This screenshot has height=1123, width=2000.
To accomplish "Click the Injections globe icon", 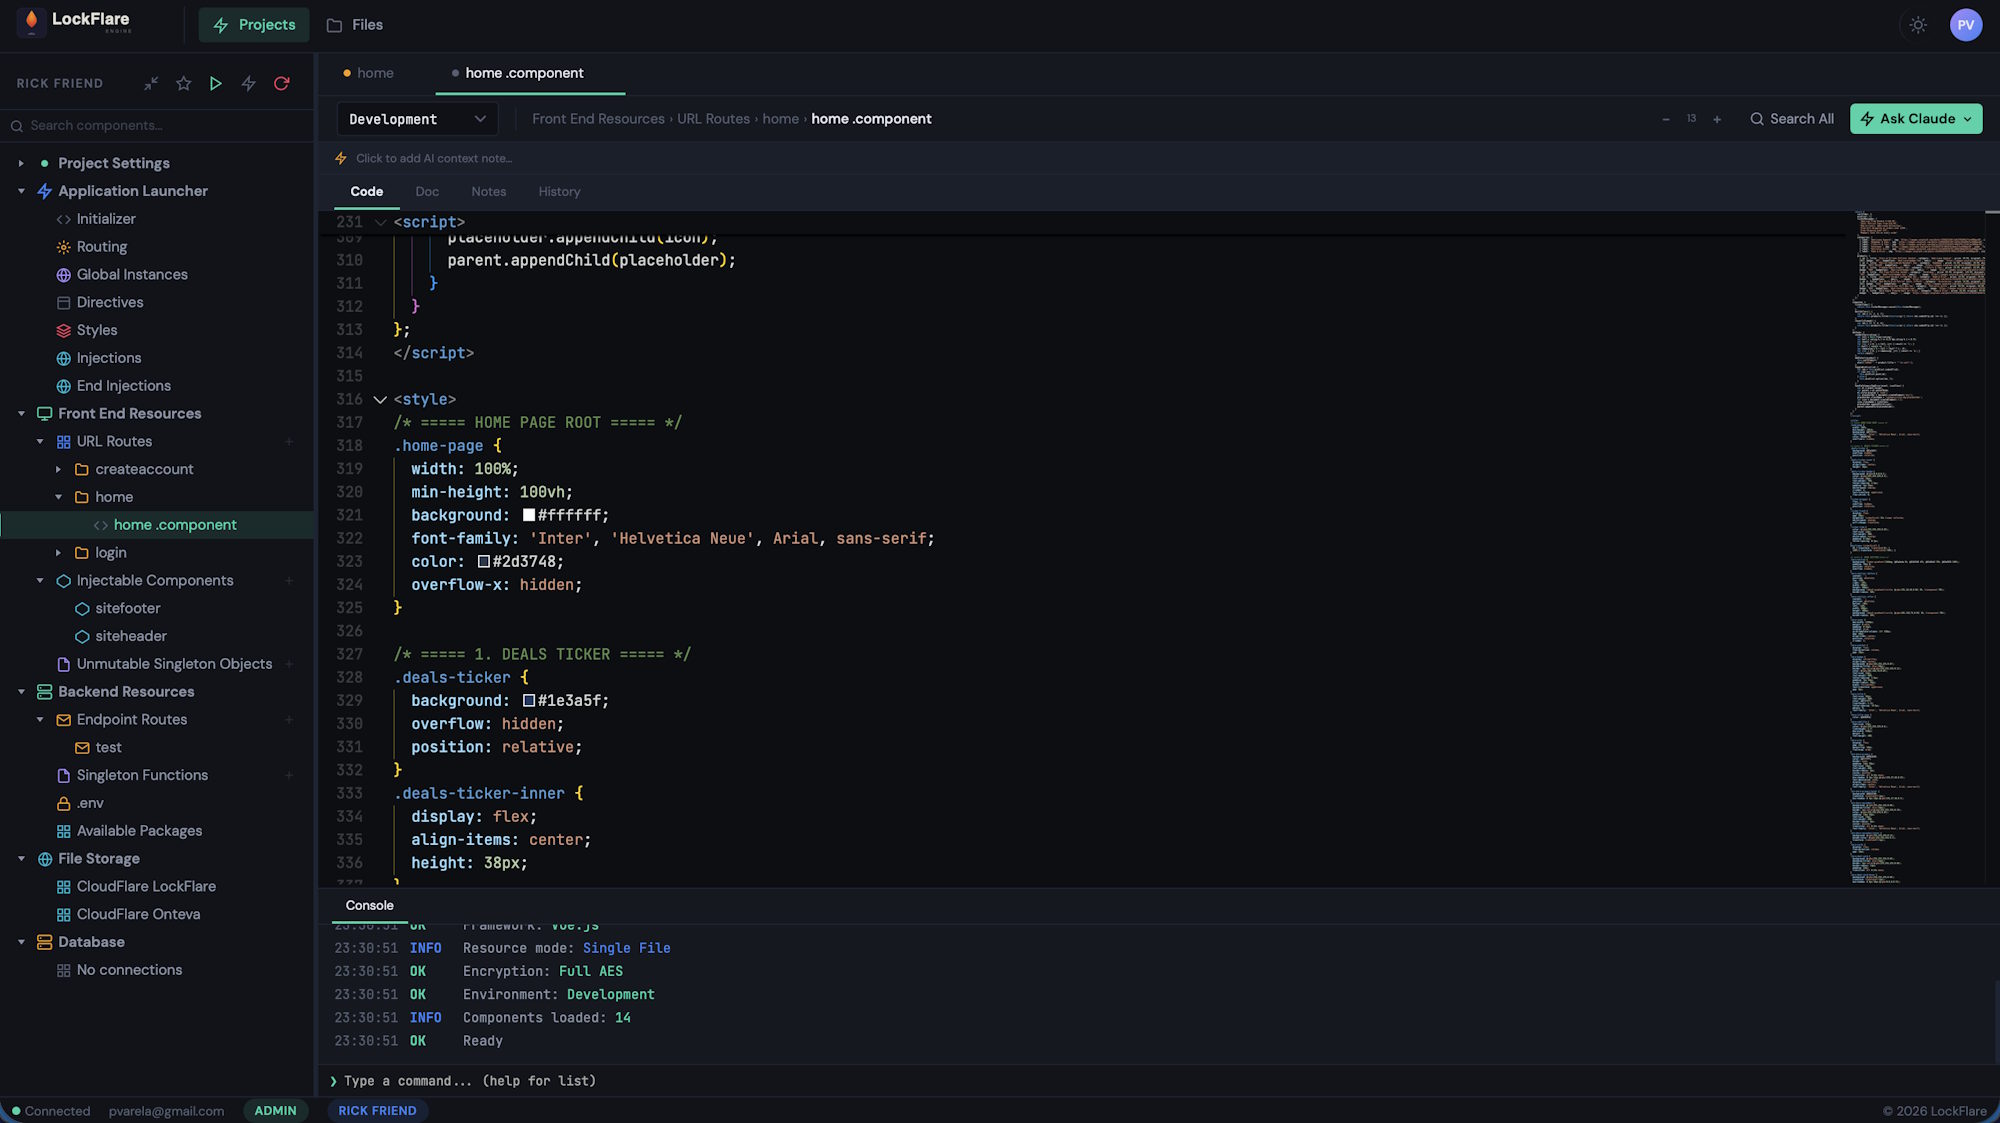I will 63,358.
